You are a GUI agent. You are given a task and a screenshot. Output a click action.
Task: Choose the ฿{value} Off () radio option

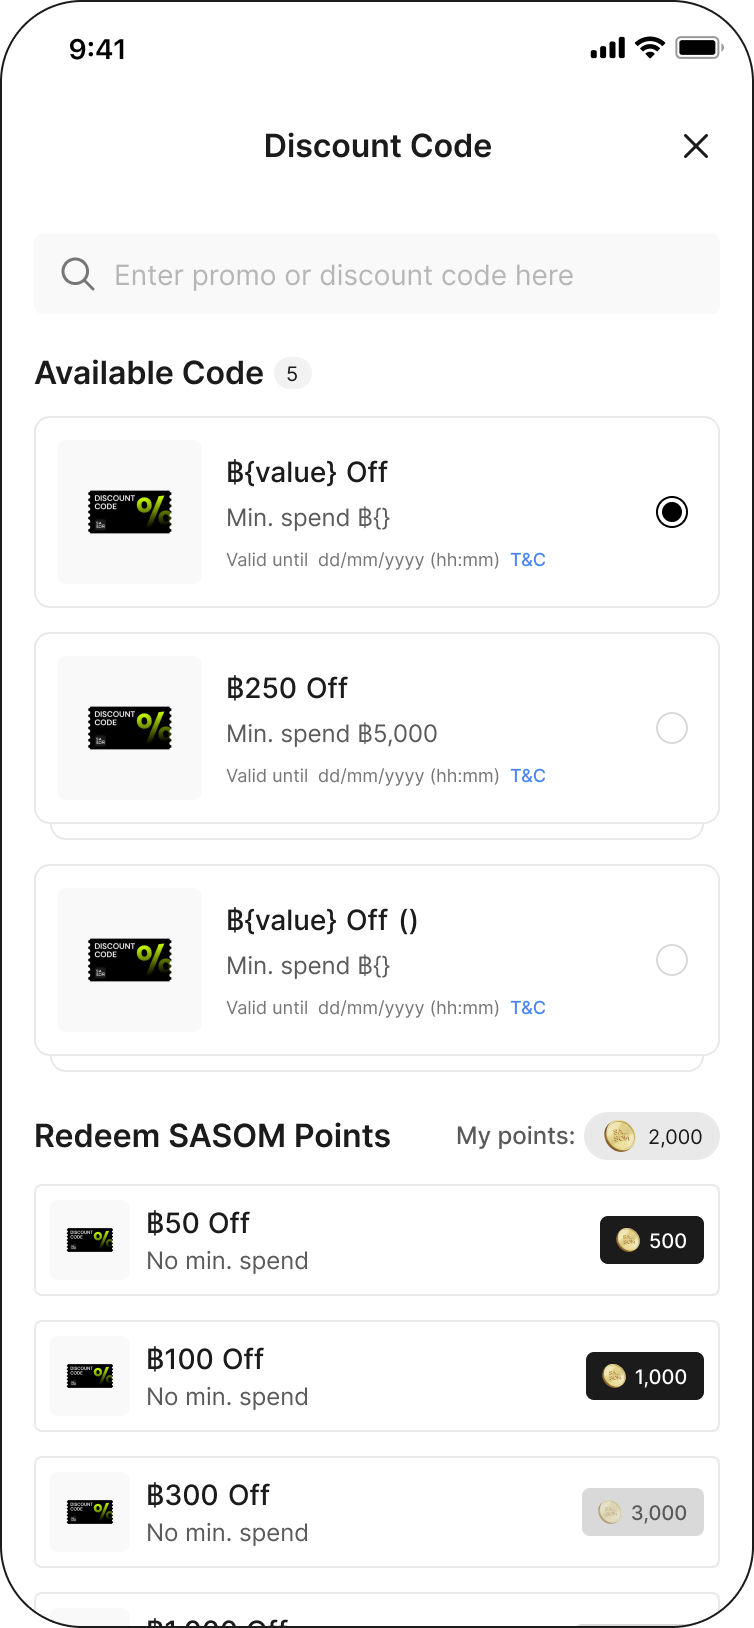pyautogui.click(x=671, y=960)
